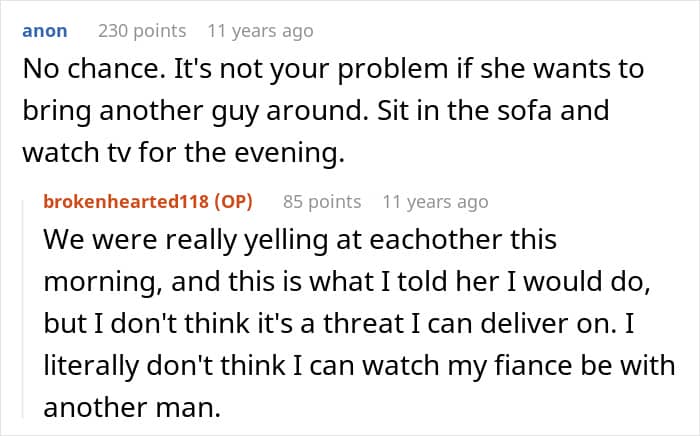This screenshot has width=700, height=436.
Task: Click the phrase 'Sit in the sofa and'
Action: click(x=493, y=111)
